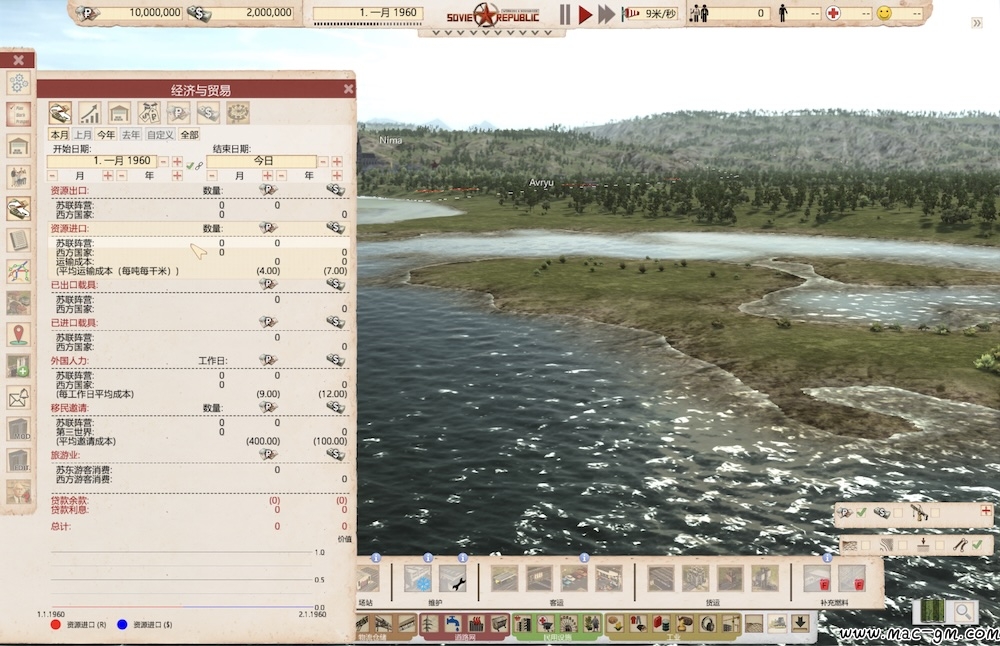Select the rising bar chart tab icon
The image size is (1000, 646).
tap(90, 113)
